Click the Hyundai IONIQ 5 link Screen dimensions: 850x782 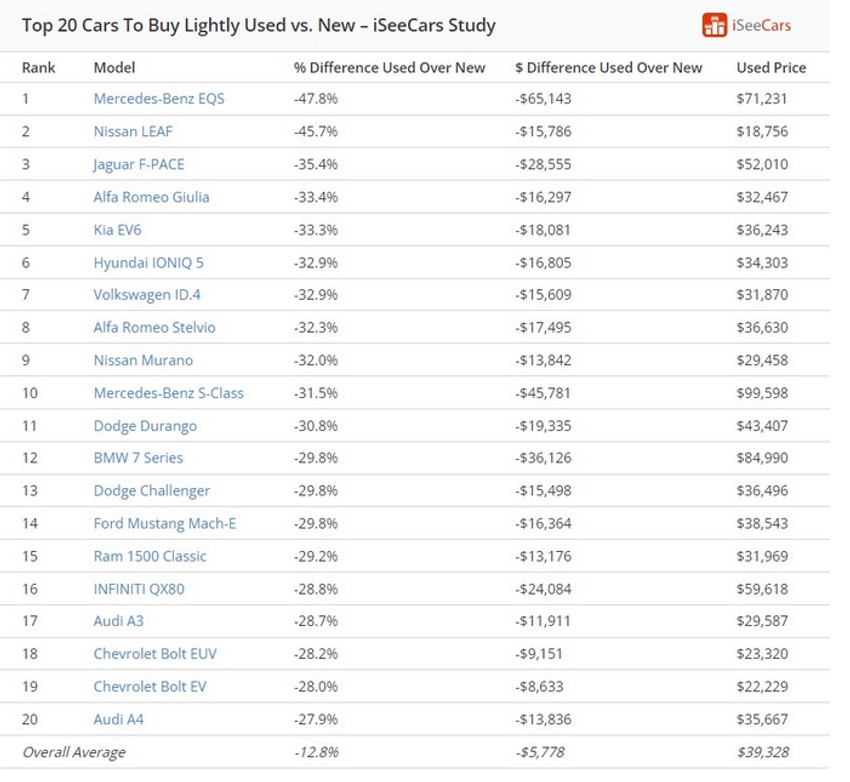[x=148, y=263]
